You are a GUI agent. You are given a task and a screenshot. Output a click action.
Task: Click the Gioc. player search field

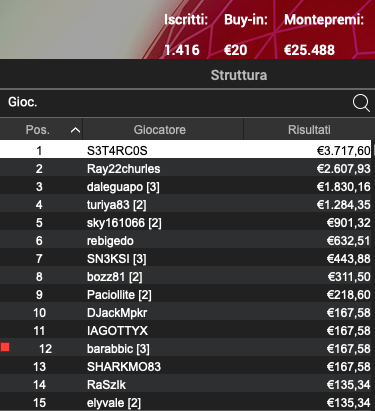coord(187,102)
